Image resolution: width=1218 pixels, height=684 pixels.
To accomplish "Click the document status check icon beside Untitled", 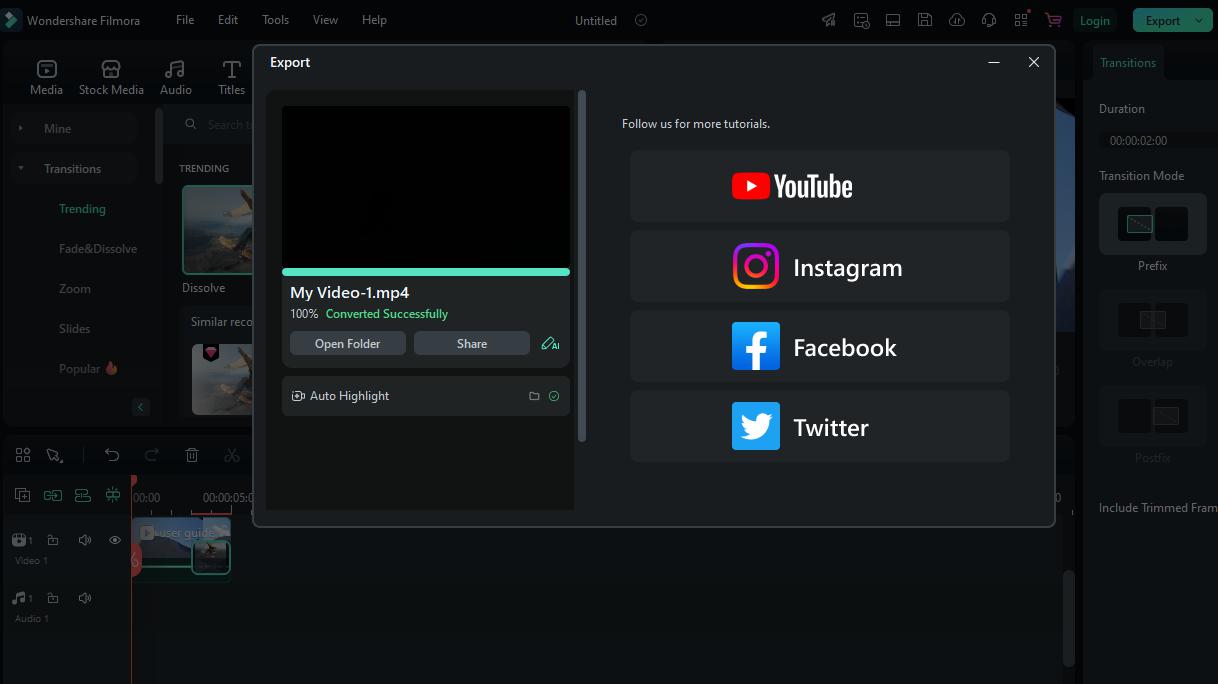I will [641, 20].
